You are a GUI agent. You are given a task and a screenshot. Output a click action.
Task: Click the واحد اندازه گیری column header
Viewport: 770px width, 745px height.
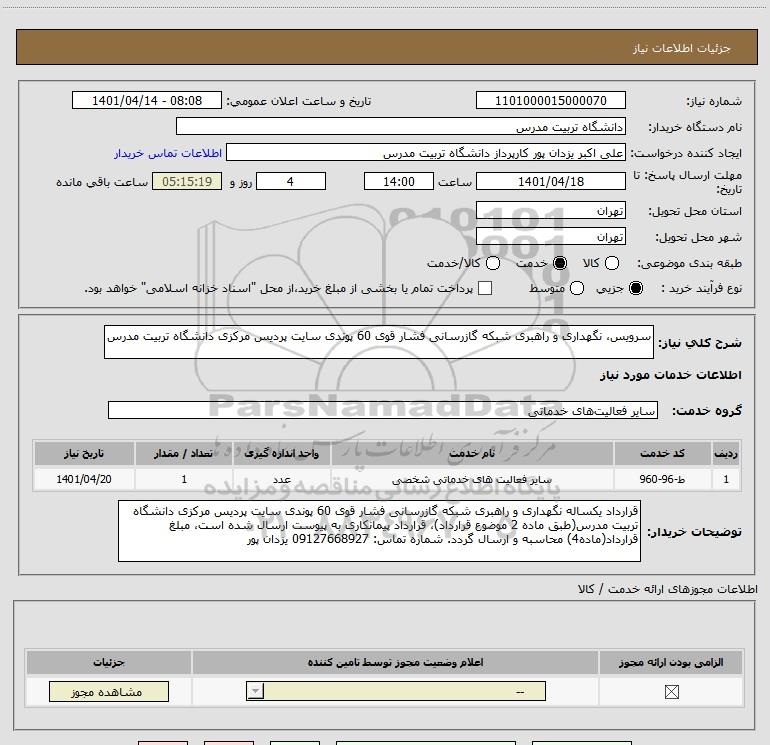[281, 453]
